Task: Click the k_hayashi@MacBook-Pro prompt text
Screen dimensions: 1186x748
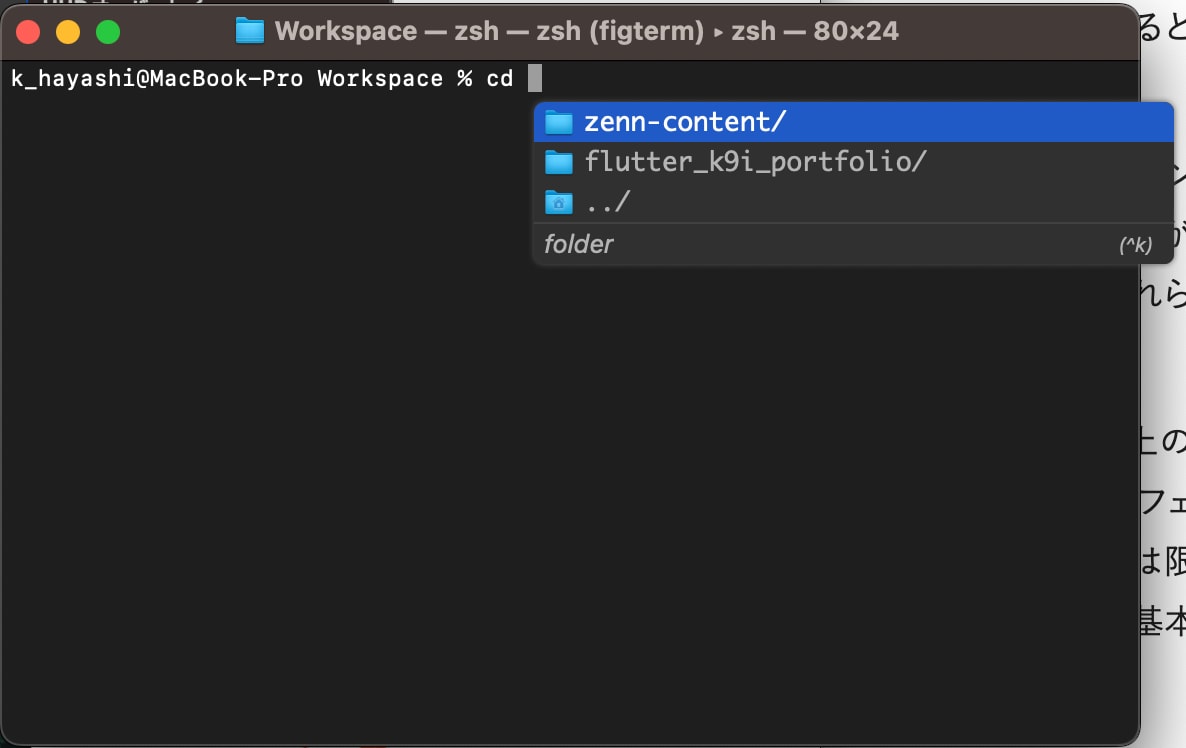Action: coord(157,78)
